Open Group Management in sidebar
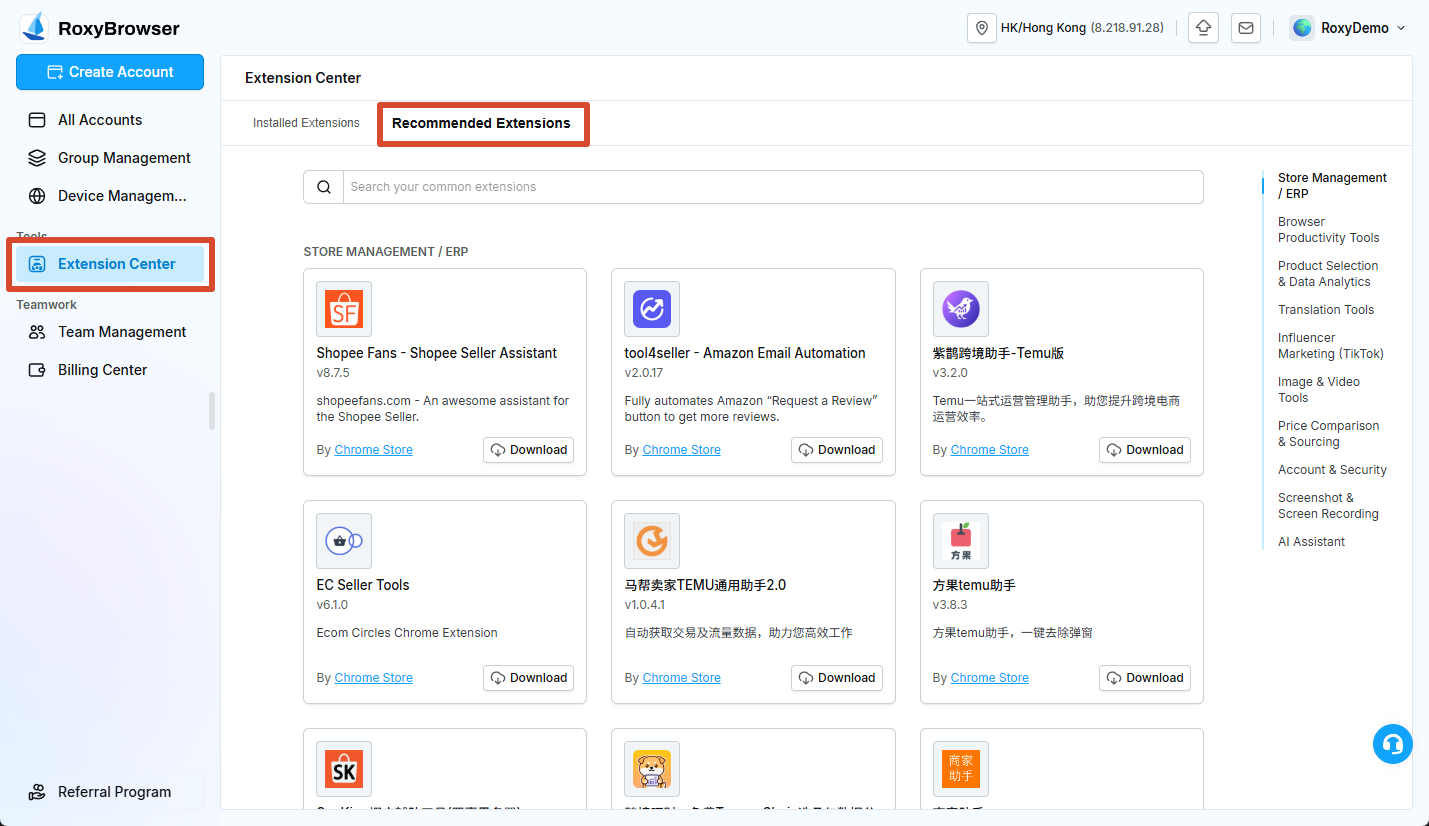Viewport: 1429px width, 826px height. click(x=110, y=158)
